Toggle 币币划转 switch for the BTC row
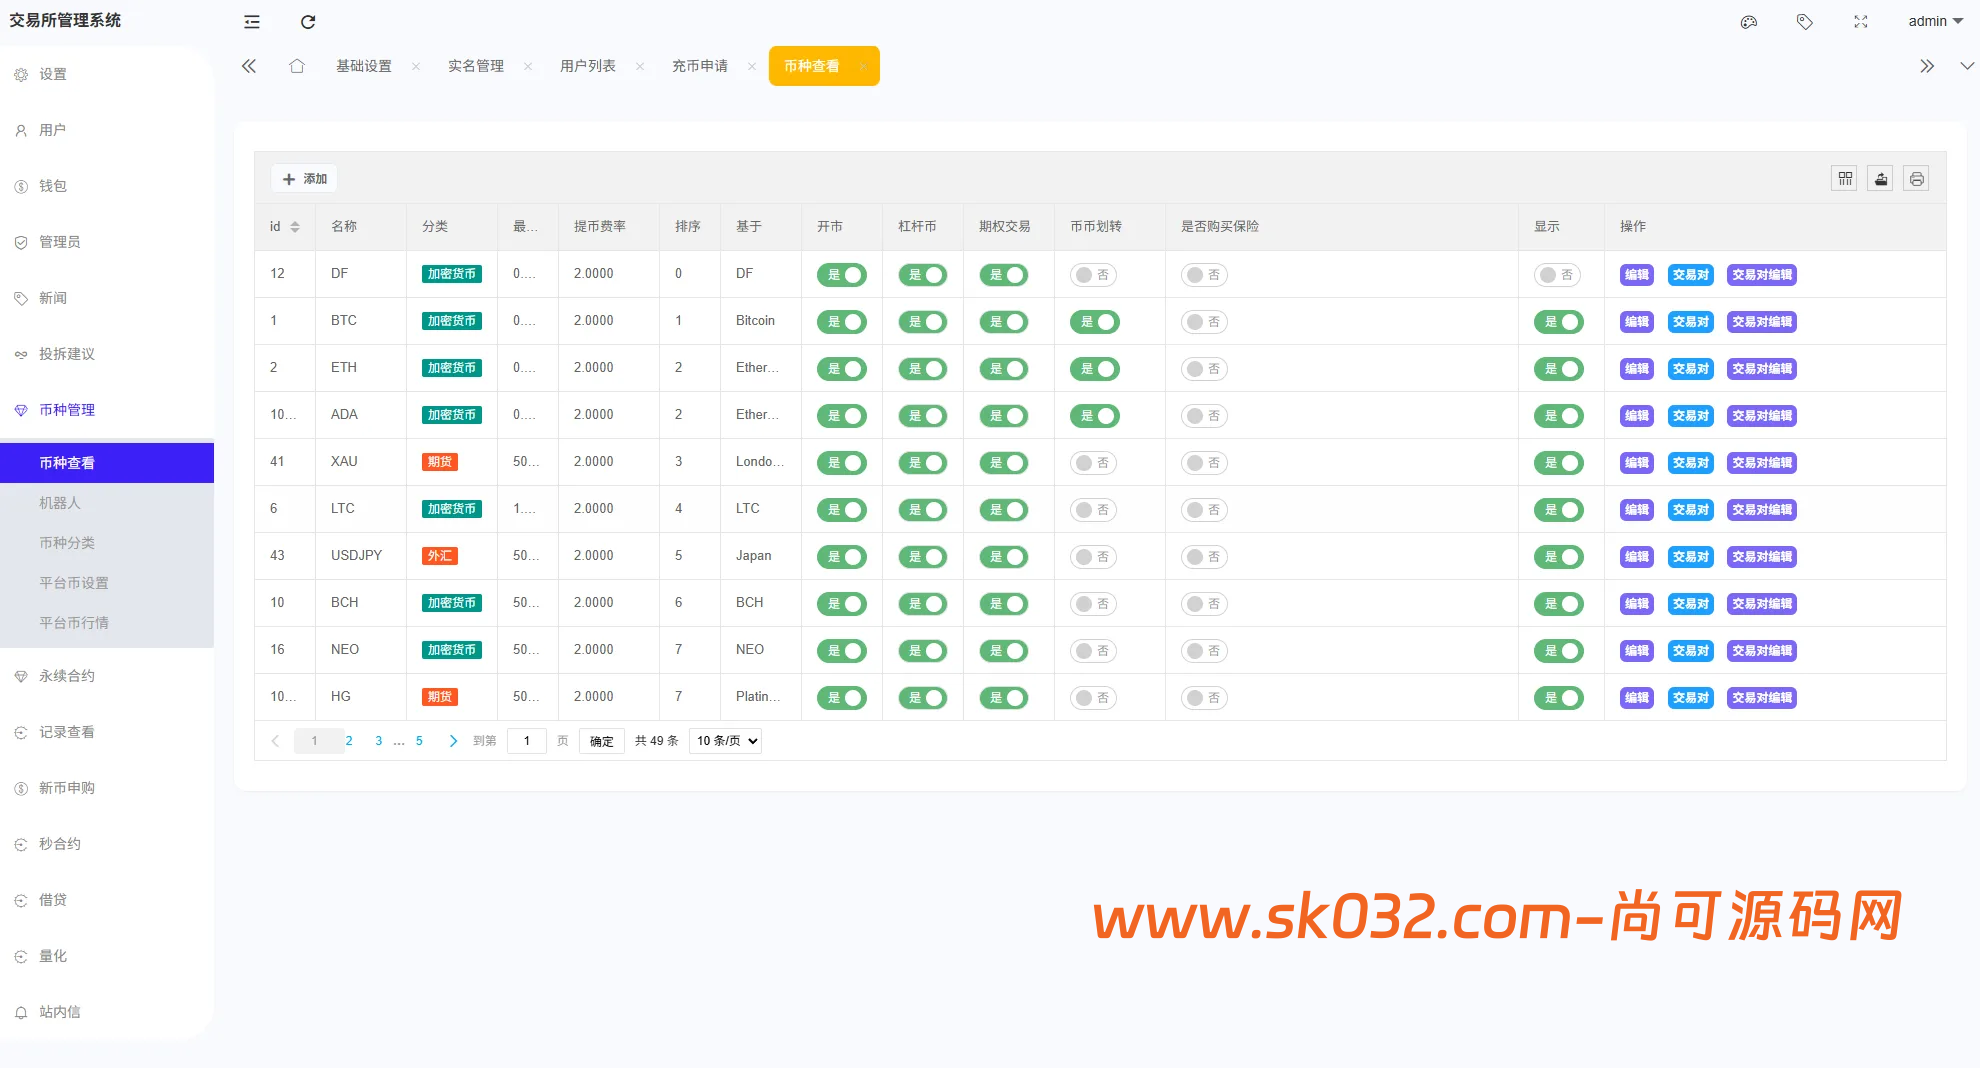The image size is (1980, 1068). (x=1095, y=322)
